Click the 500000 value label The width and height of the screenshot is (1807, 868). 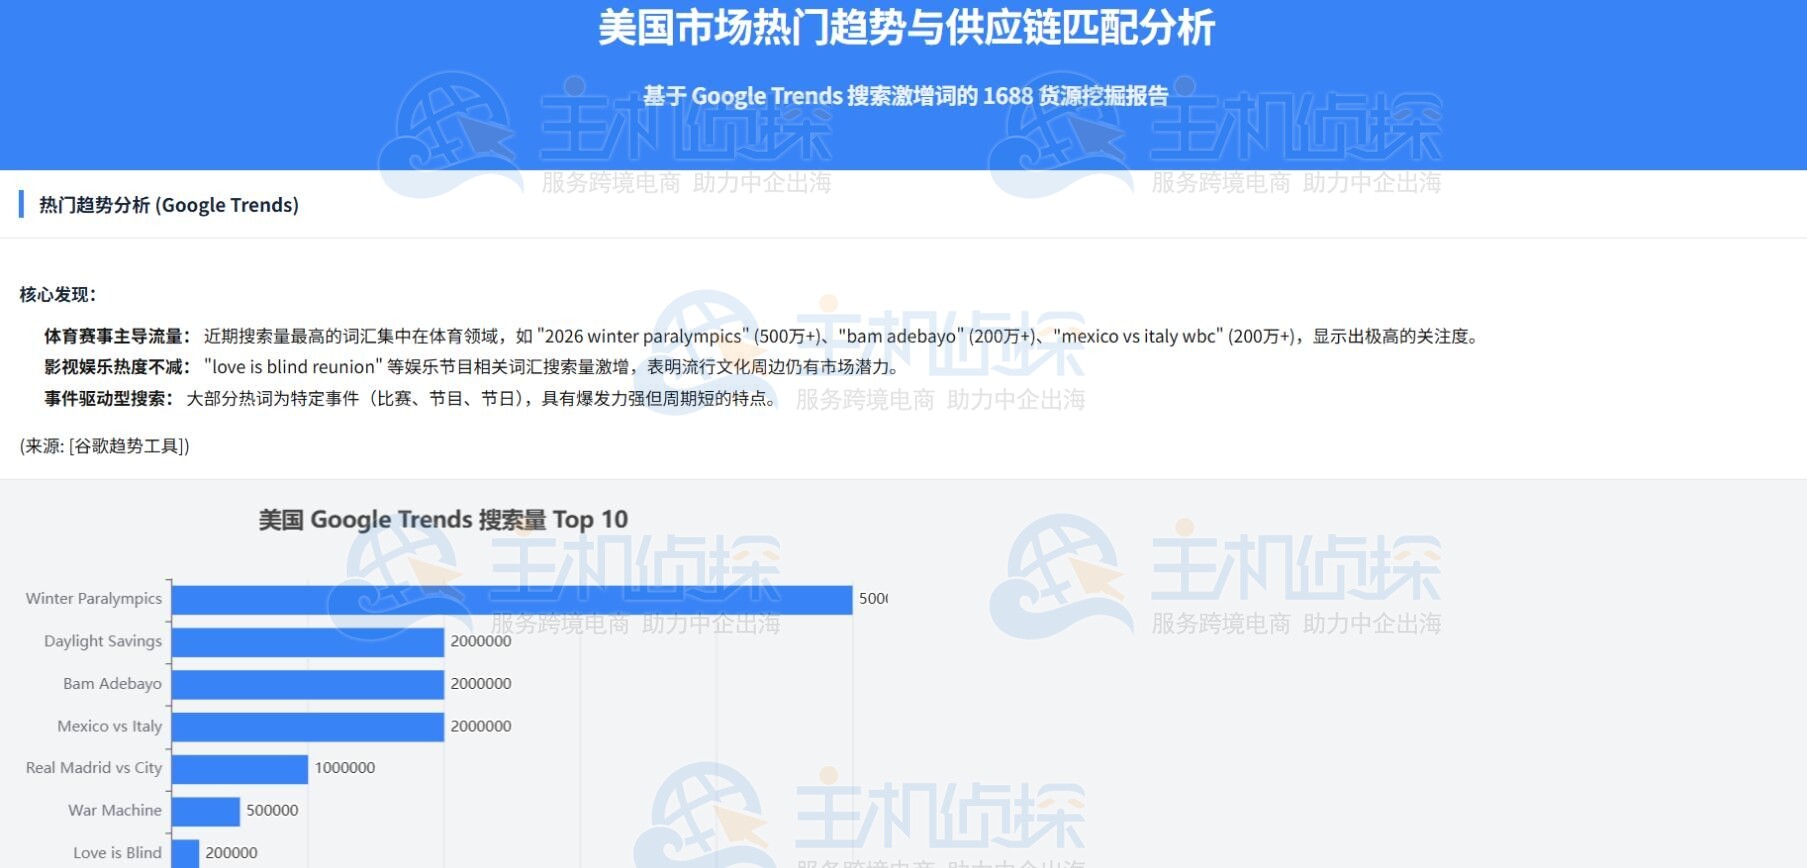click(272, 811)
